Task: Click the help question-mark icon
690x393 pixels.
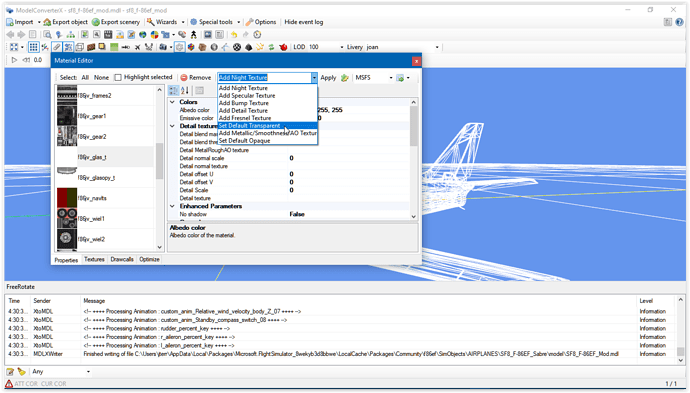Action: point(680,22)
